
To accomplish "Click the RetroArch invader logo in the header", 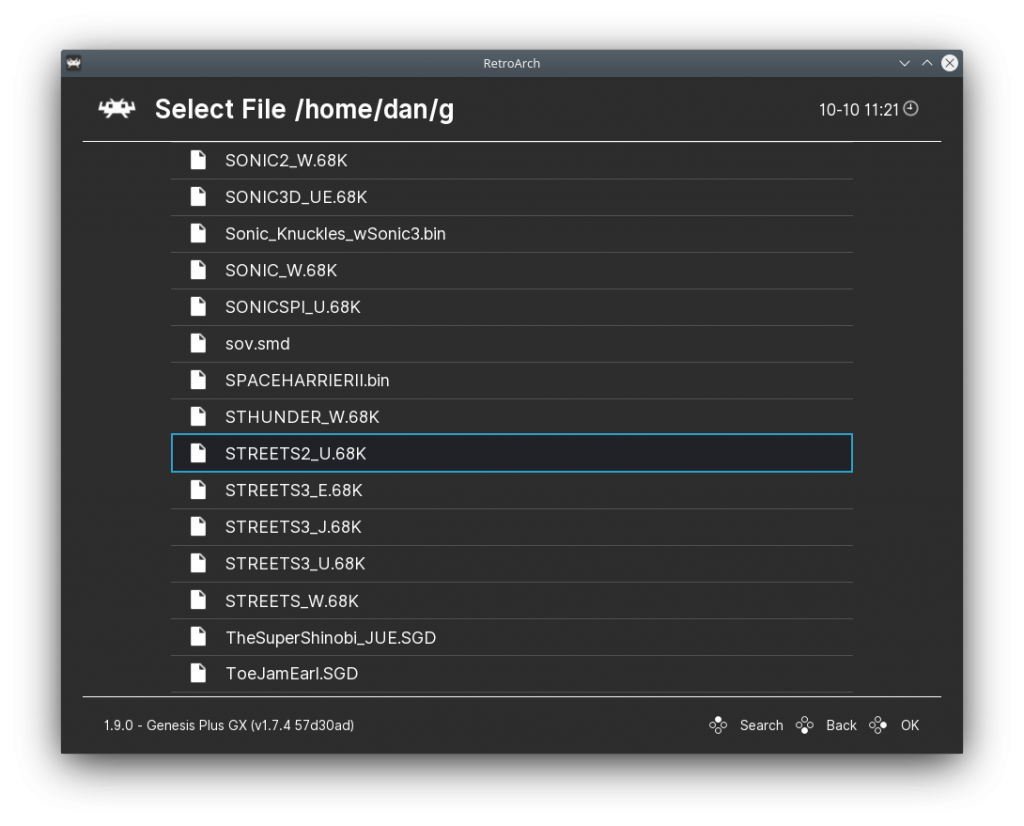I will (116, 108).
